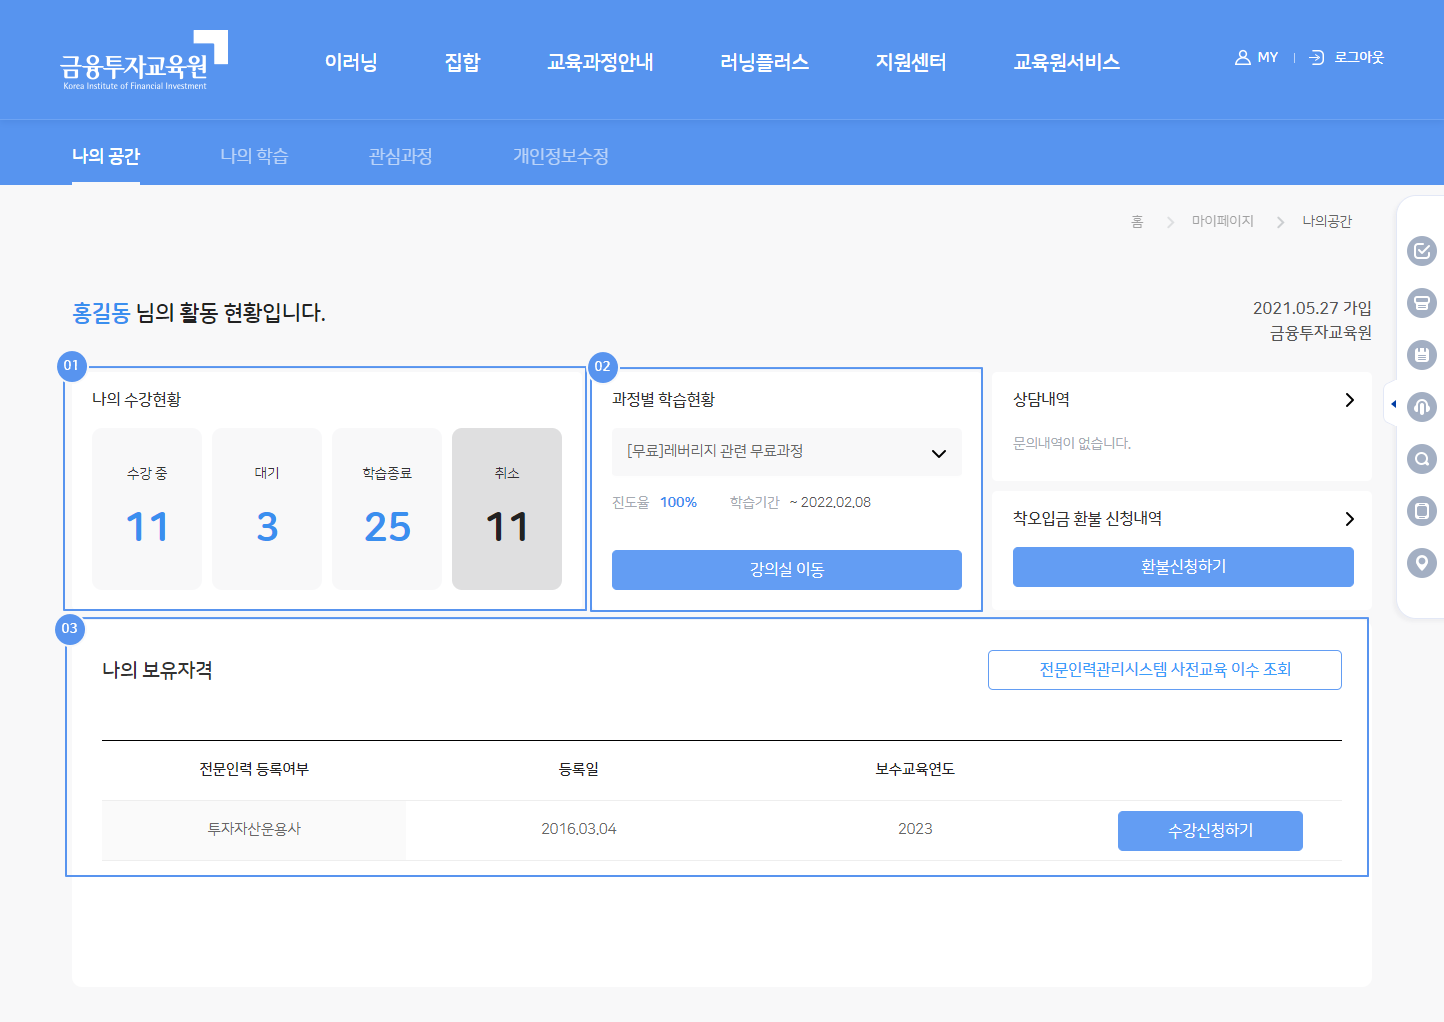Image resolution: width=1444 pixels, height=1022 pixels.
Task: Click the headset support icon in sidebar
Action: (x=1421, y=407)
